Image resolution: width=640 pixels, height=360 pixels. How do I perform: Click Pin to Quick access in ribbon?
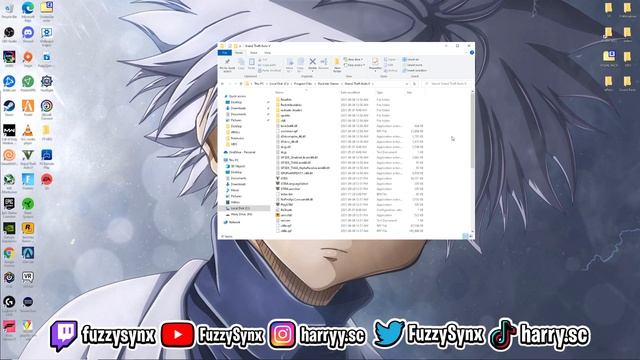[227, 65]
